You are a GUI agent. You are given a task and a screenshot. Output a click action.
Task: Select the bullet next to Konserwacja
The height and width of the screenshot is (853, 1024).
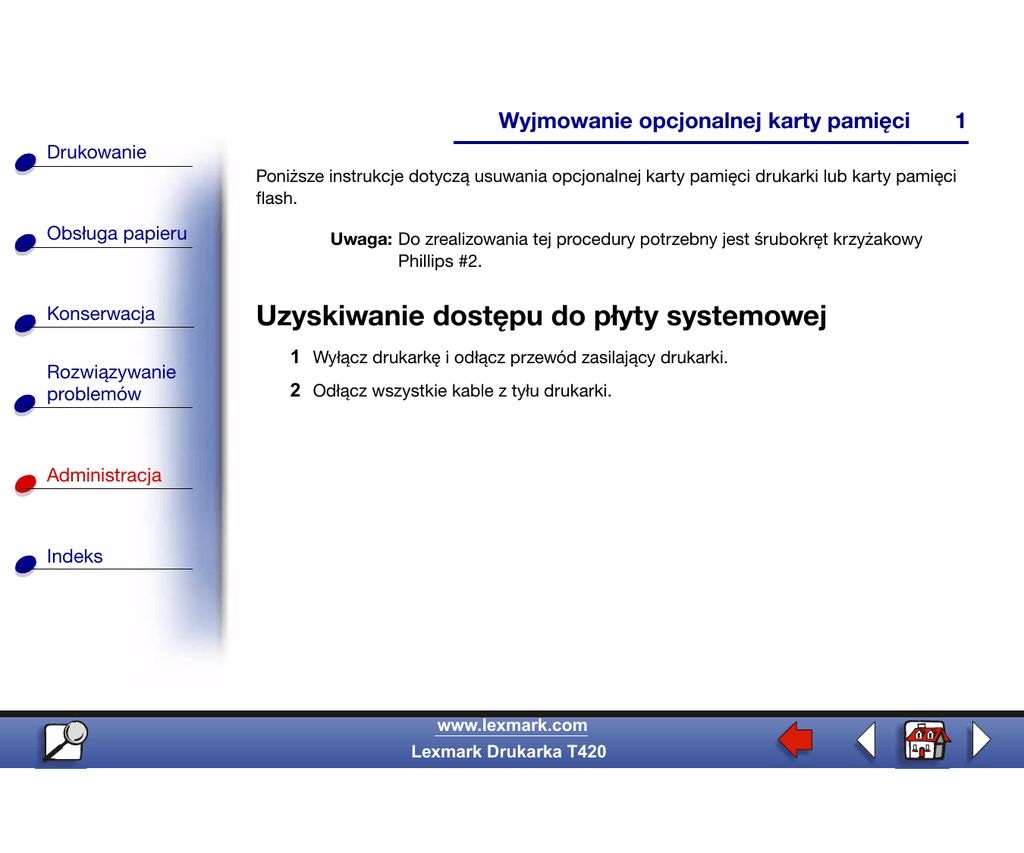(26, 324)
